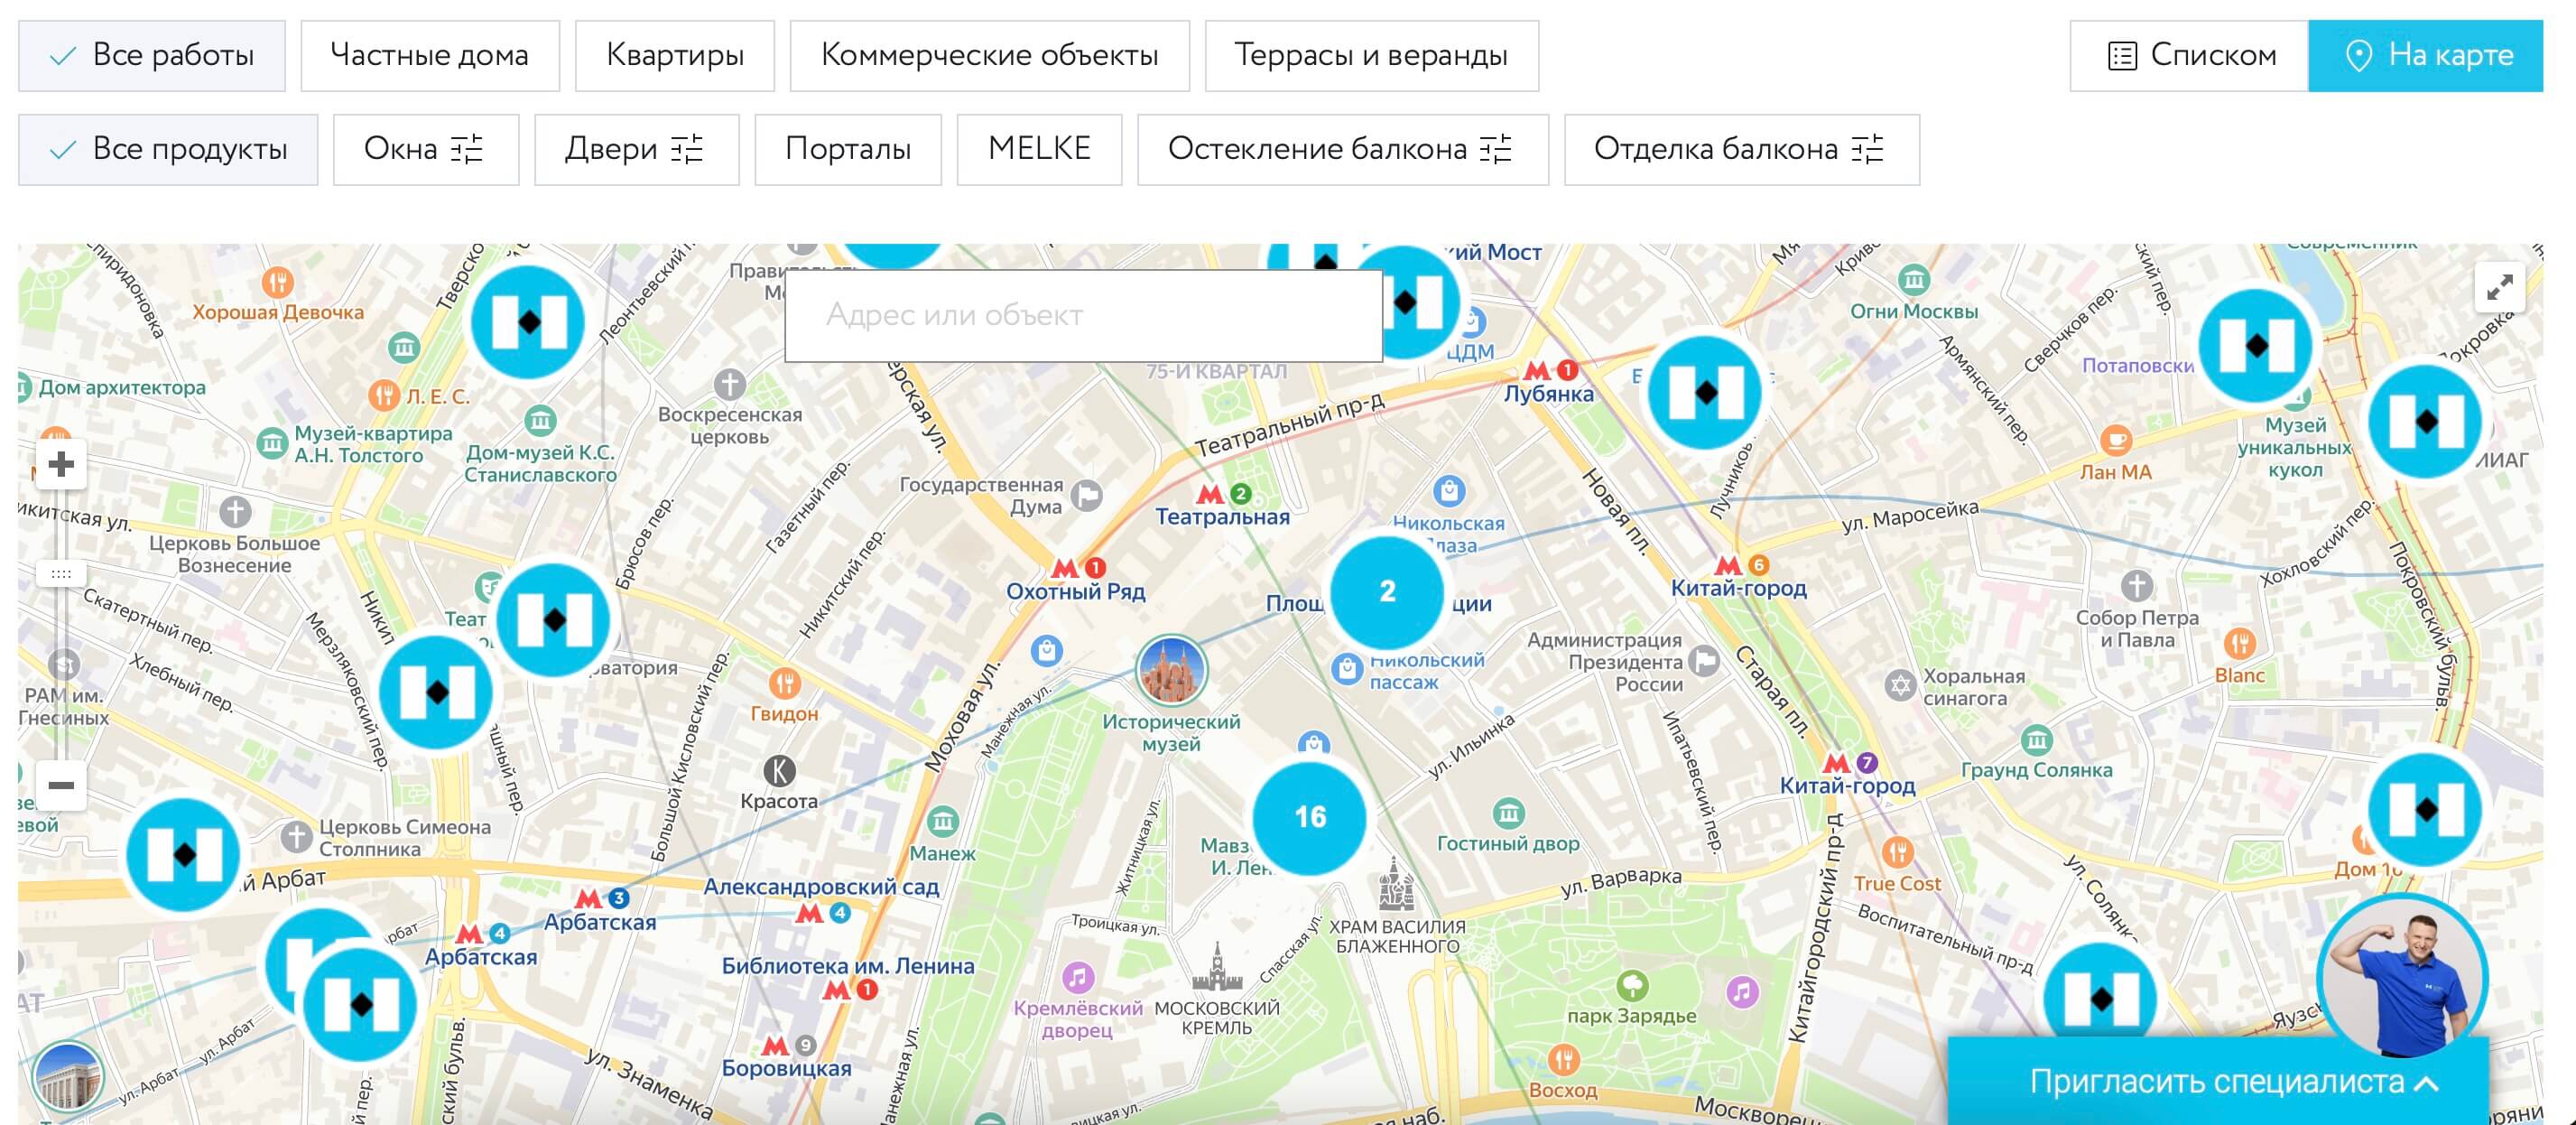Click 'Собор Петра и Павла' label
Screen dimensions: 2576x1125
(2137, 629)
